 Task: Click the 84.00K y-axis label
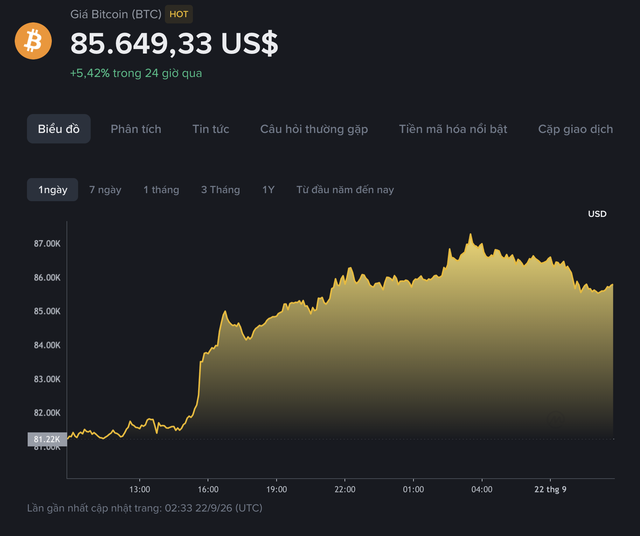[x=47, y=345]
